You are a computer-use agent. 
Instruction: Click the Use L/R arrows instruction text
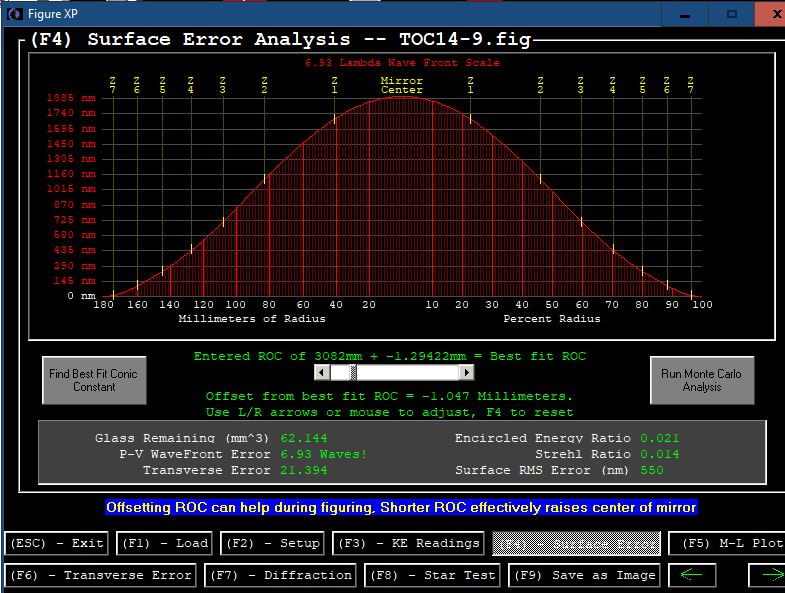coord(389,412)
